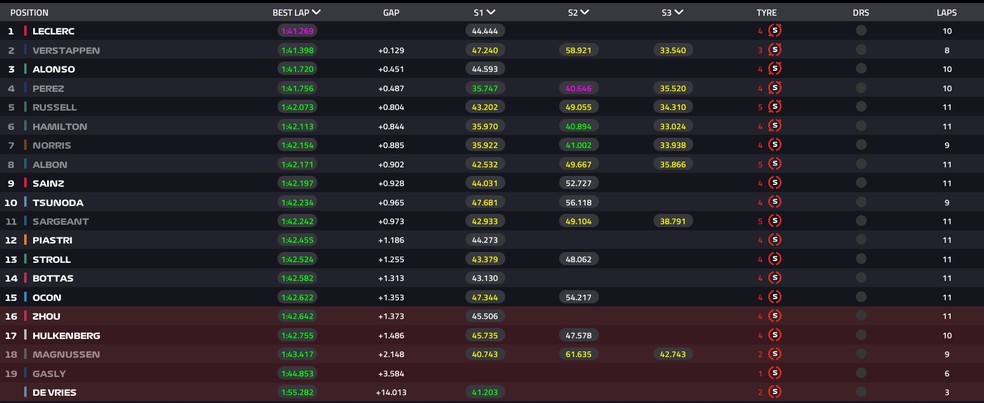The width and height of the screenshot is (984, 403).
Task: Click Bottas's soft tyre icon
Action: [775, 278]
